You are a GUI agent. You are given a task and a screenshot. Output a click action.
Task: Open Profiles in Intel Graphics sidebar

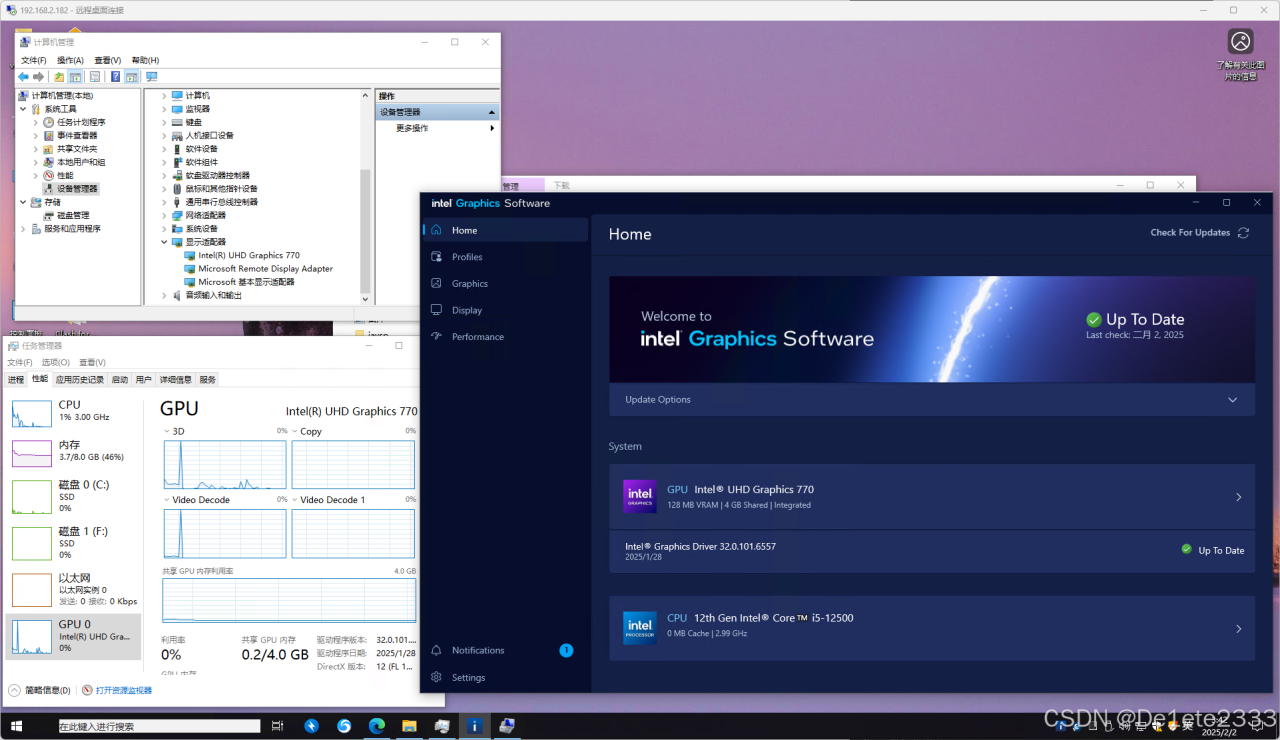click(x=466, y=257)
